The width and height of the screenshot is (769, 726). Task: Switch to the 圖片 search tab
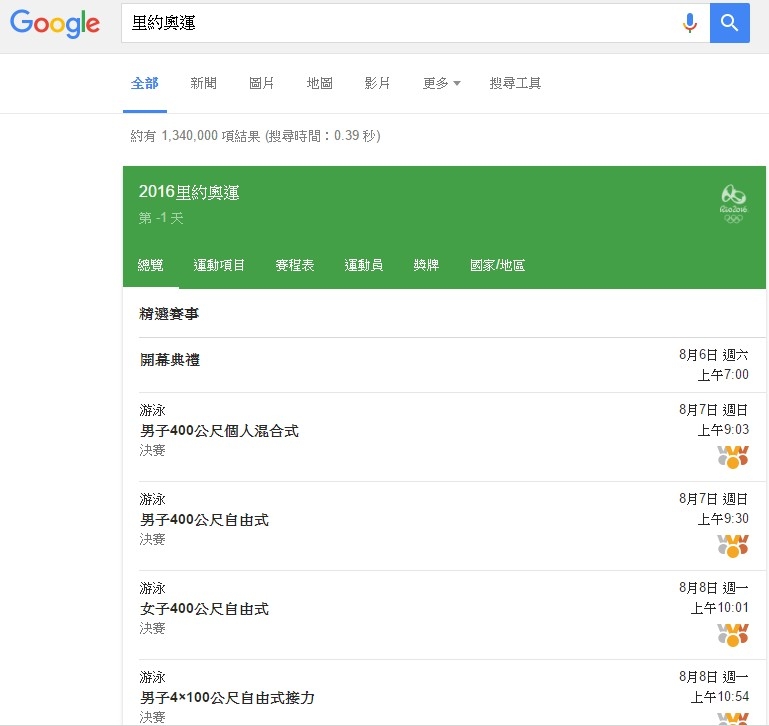(261, 83)
